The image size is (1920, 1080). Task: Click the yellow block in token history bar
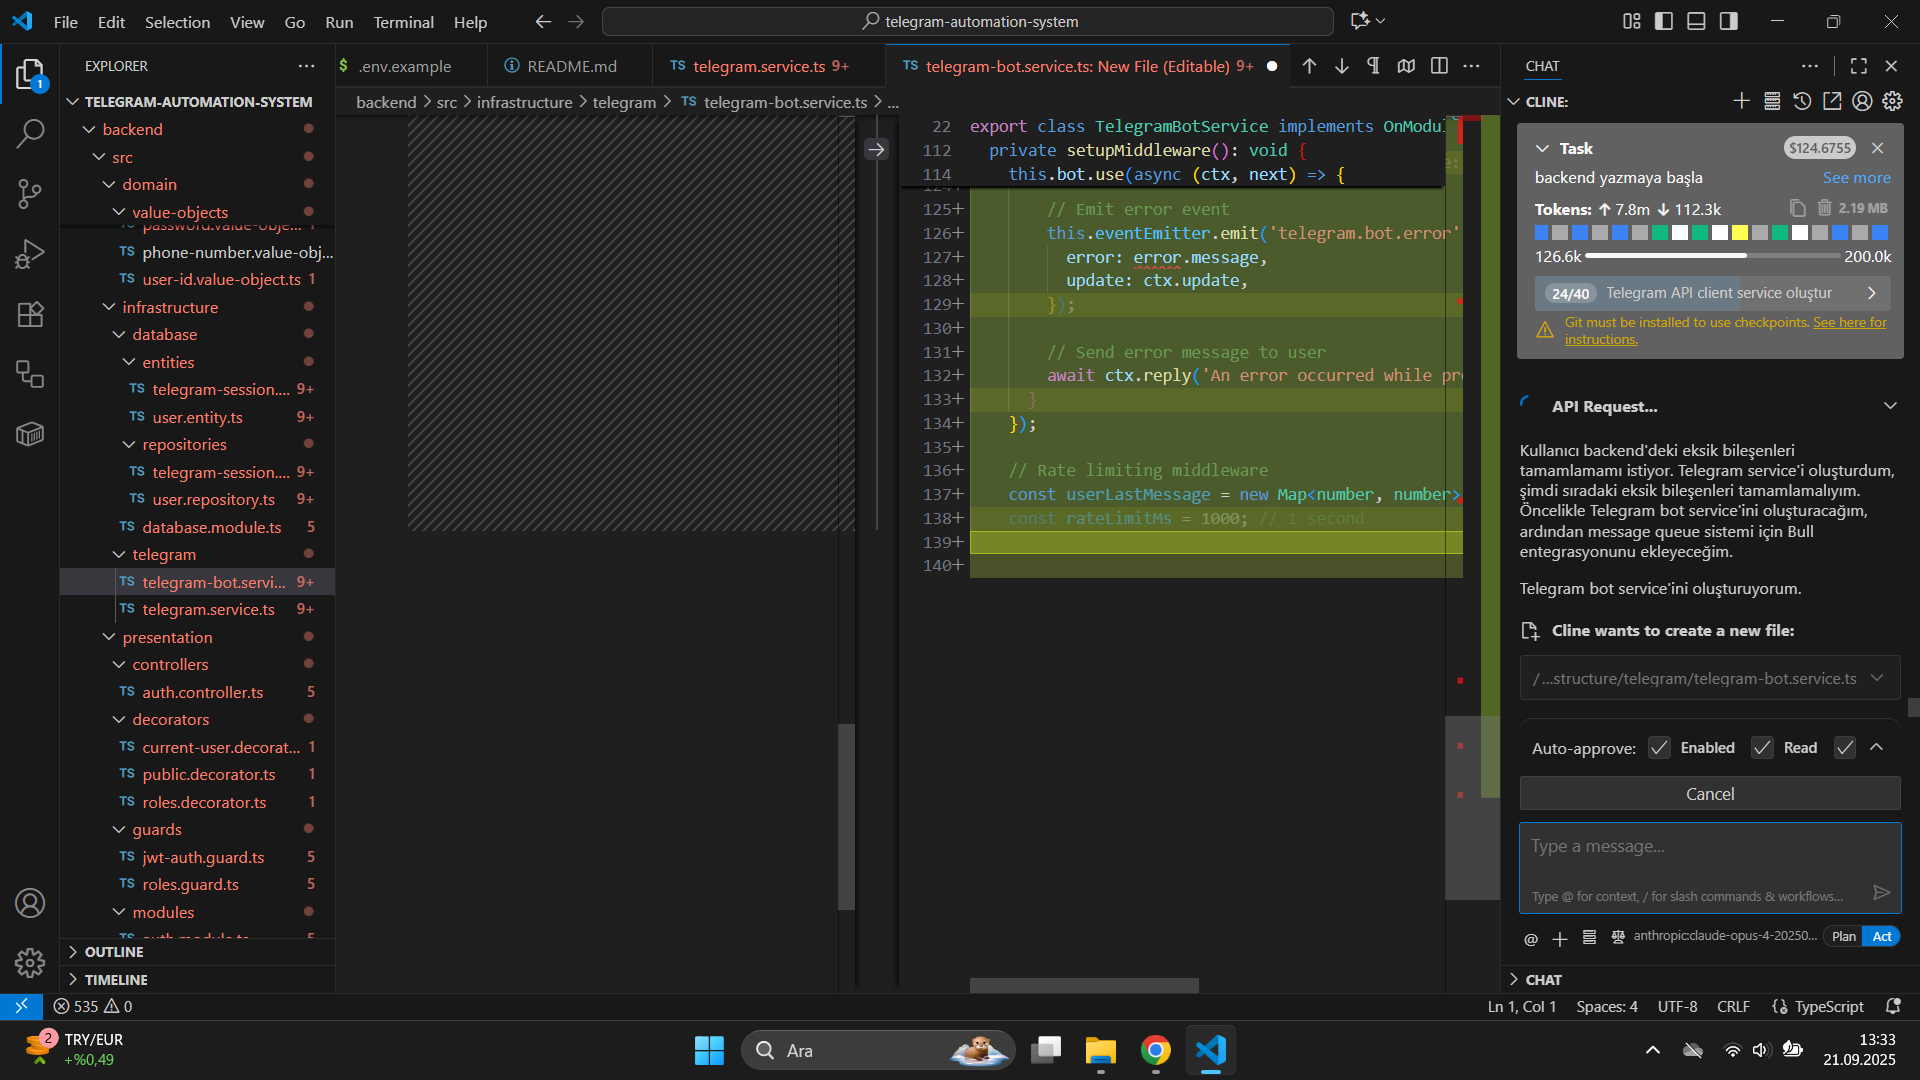(1740, 233)
